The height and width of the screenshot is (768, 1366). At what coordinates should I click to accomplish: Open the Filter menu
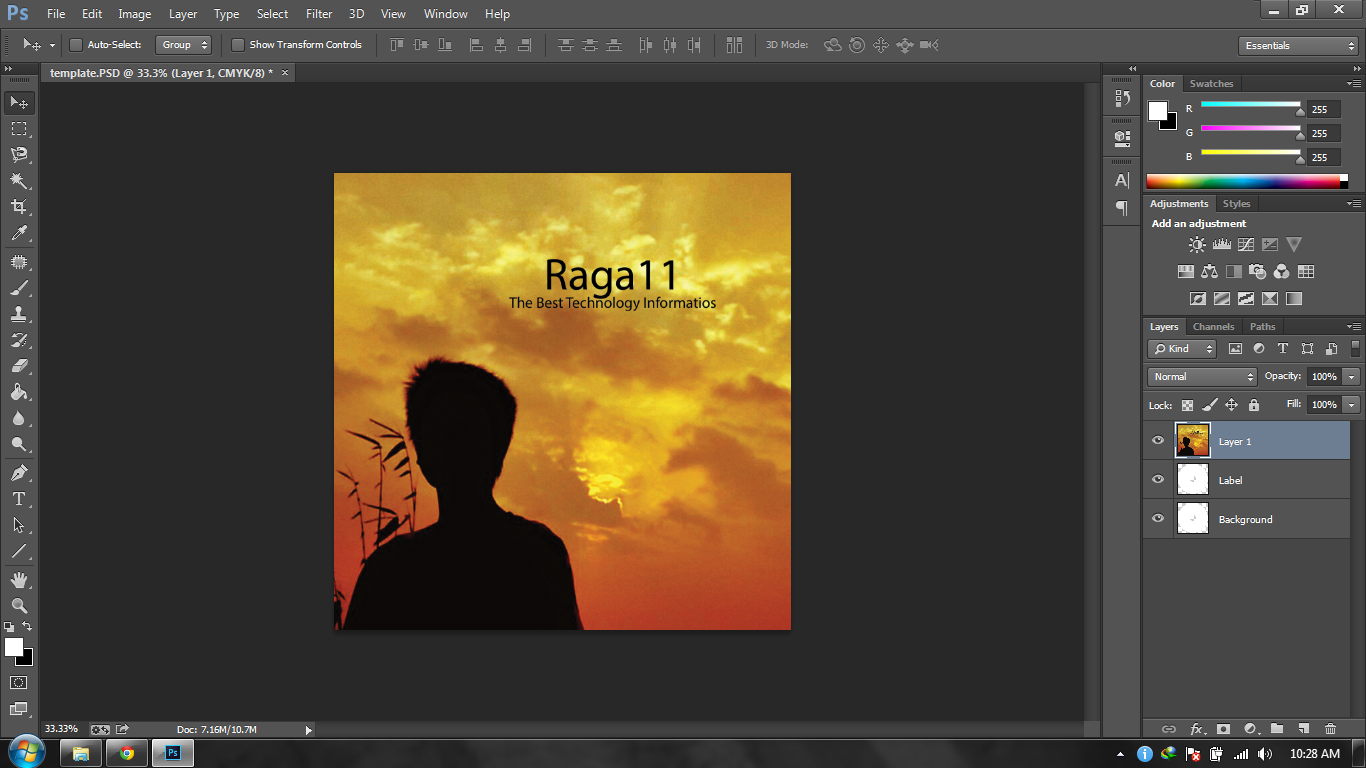pyautogui.click(x=318, y=13)
